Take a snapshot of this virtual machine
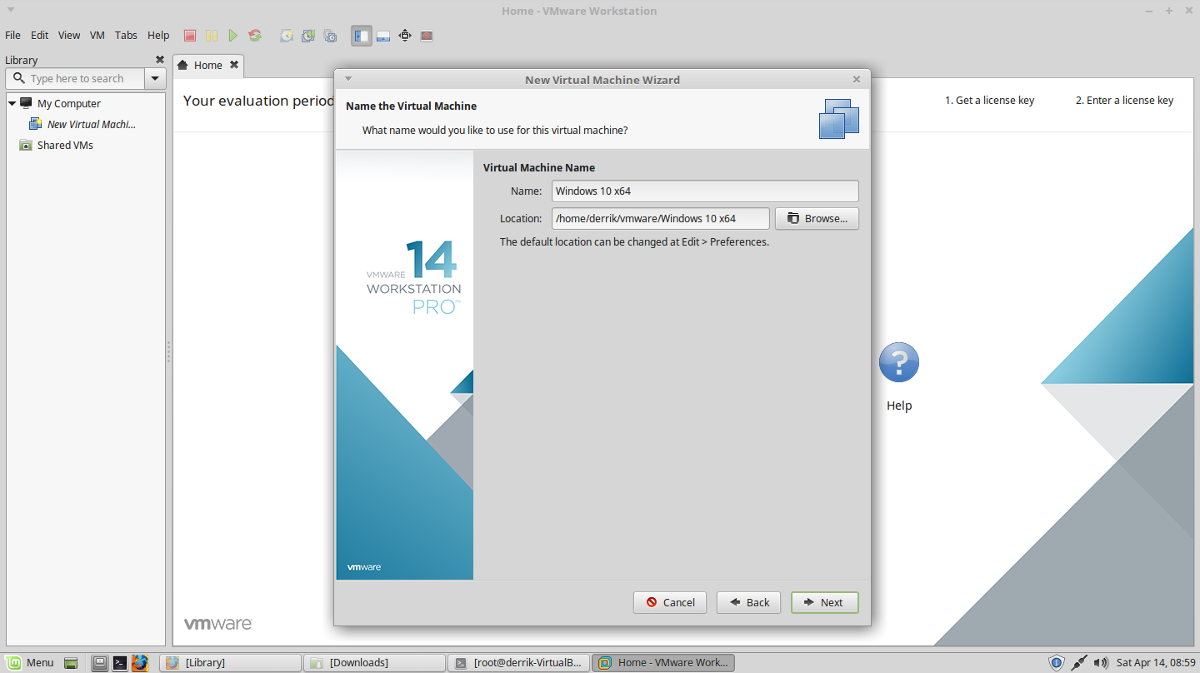This screenshot has width=1200, height=673. click(287, 35)
